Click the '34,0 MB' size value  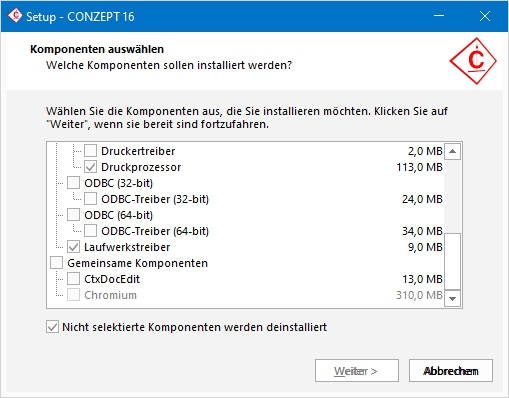coord(422,231)
